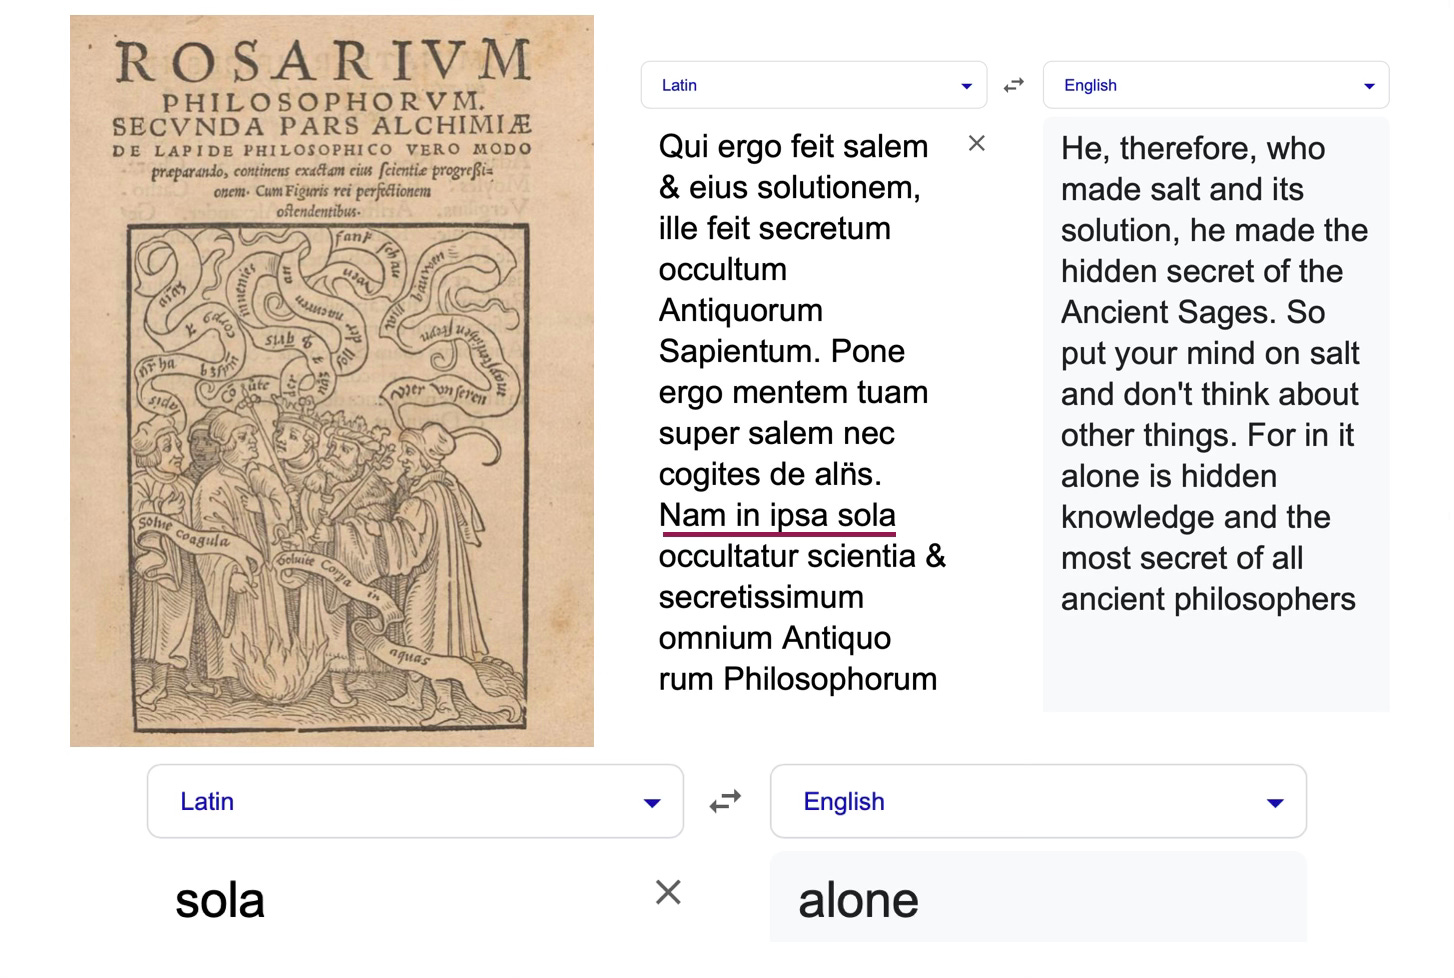Click the underlined phrase 'Nam in ipsa sola'

[x=777, y=516]
